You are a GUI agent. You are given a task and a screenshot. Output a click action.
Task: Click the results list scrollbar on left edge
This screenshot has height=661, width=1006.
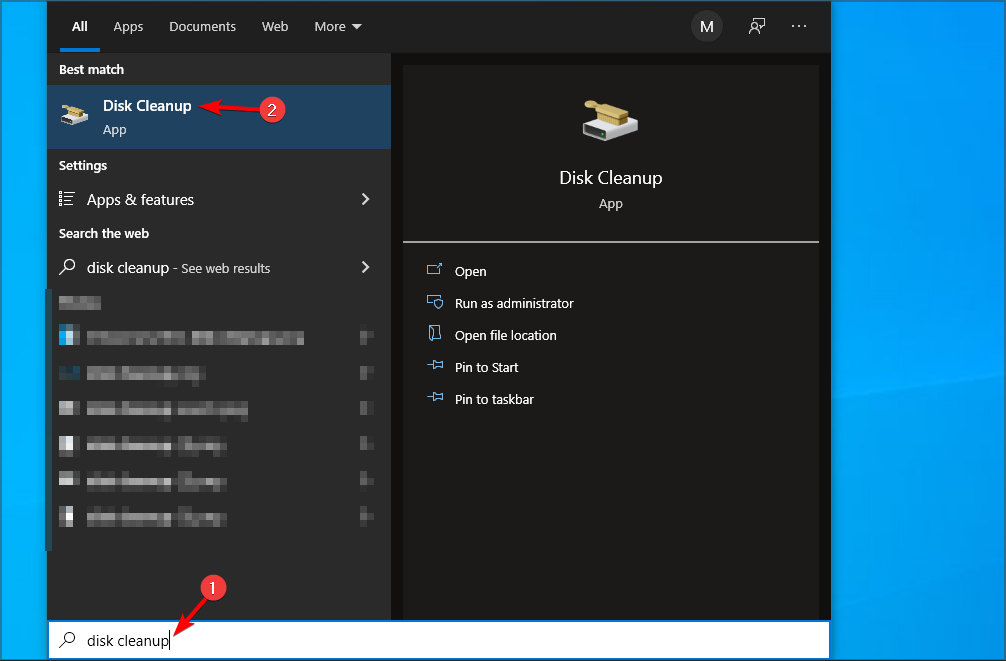(x=48, y=420)
